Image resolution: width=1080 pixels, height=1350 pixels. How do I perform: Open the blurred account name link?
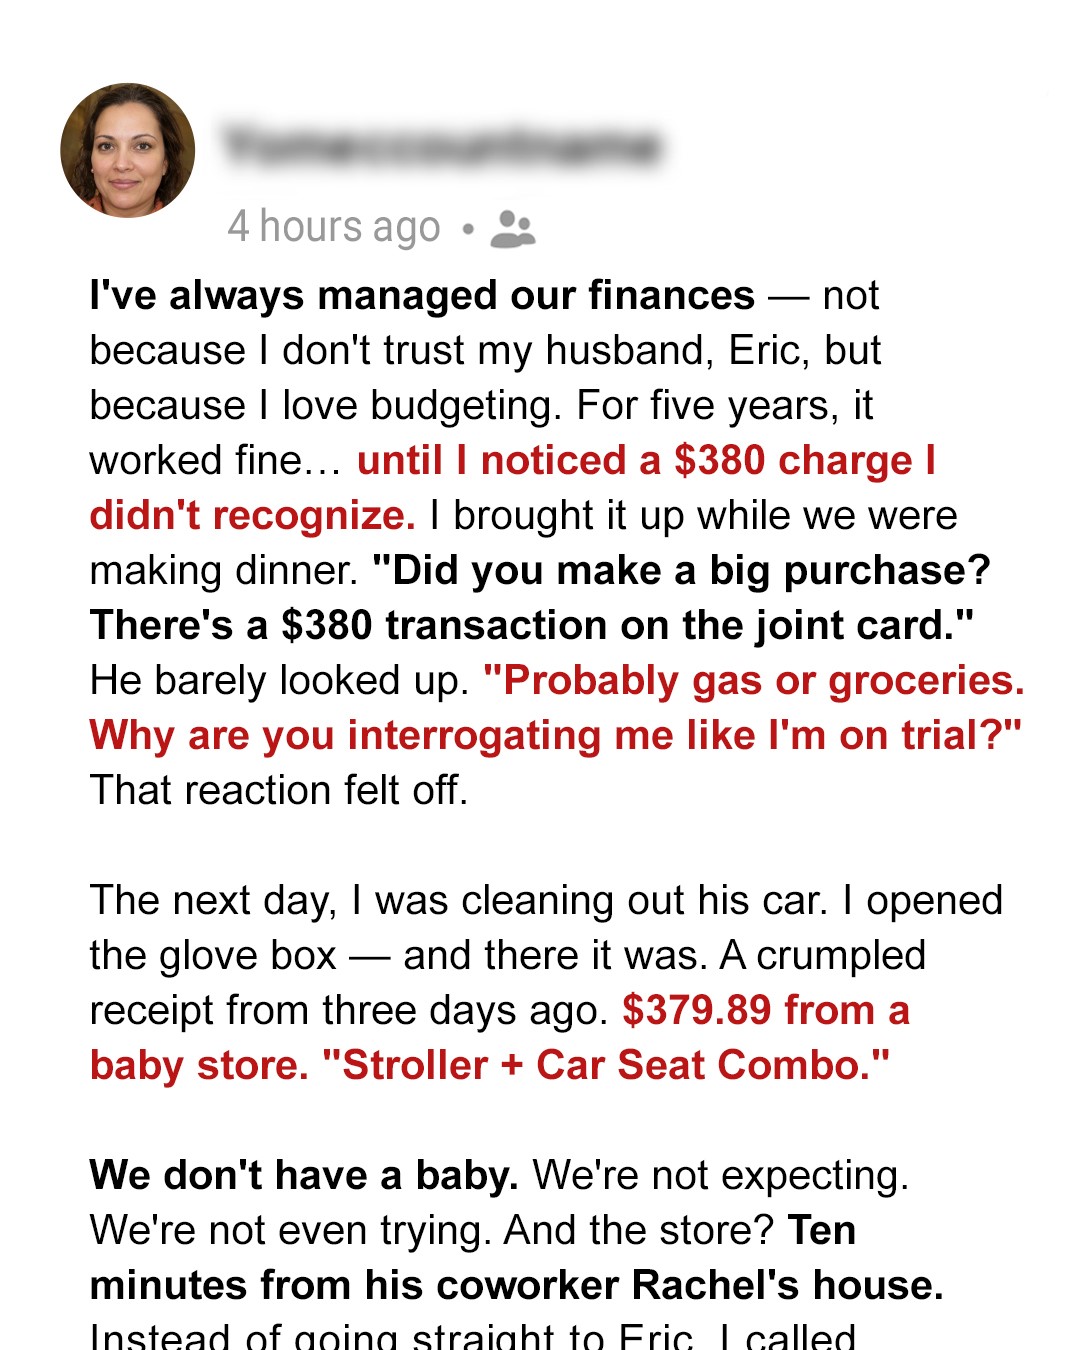(x=442, y=146)
